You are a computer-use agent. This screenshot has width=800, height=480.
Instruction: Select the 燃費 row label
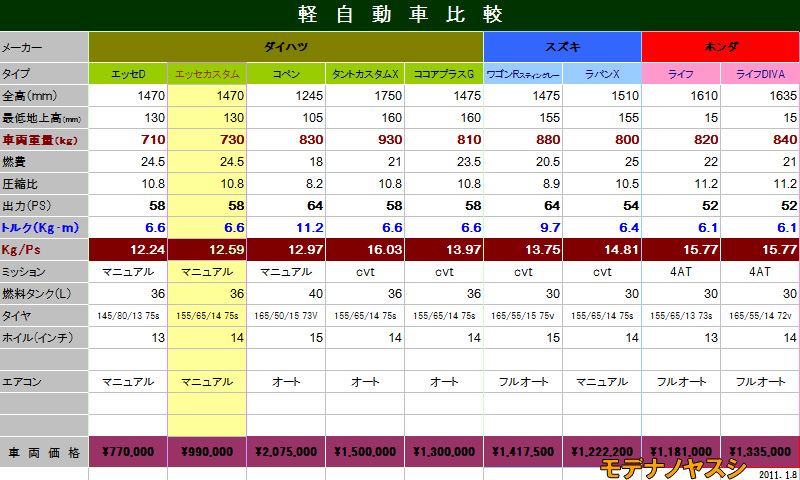pyautogui.click(x=44, y=162)
